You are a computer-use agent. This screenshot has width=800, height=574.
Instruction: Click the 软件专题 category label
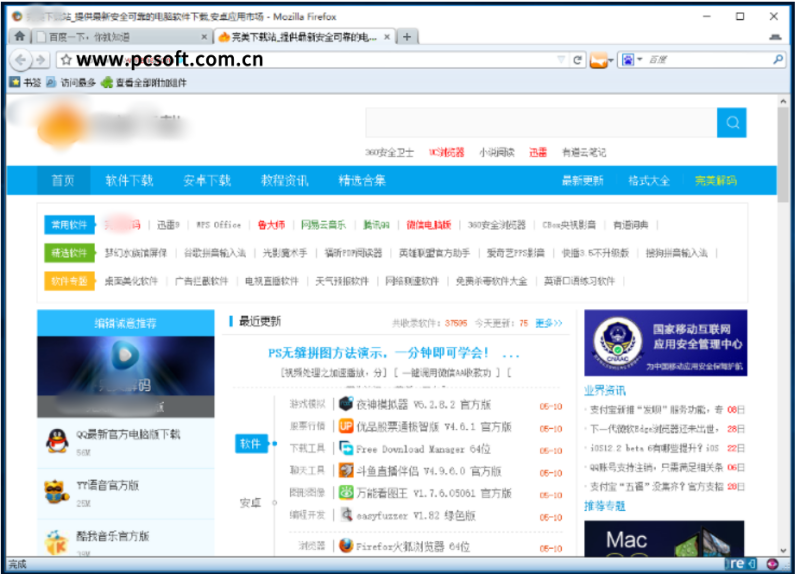[69, 281]
